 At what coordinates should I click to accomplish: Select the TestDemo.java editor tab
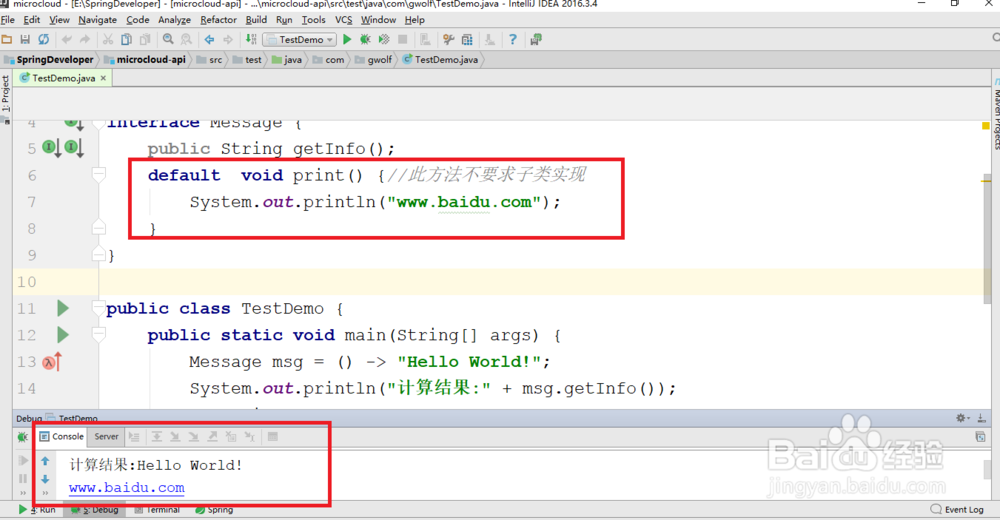(63, 78)
